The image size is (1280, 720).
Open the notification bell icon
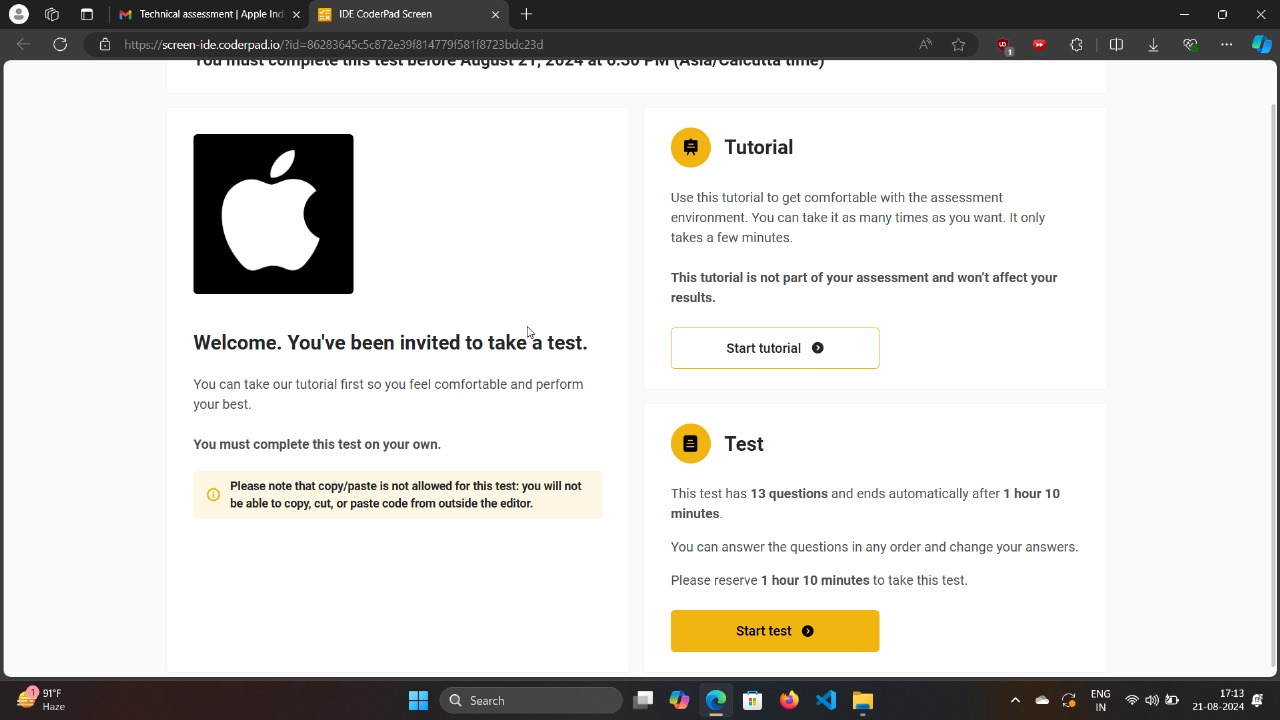pos(1259,700)
